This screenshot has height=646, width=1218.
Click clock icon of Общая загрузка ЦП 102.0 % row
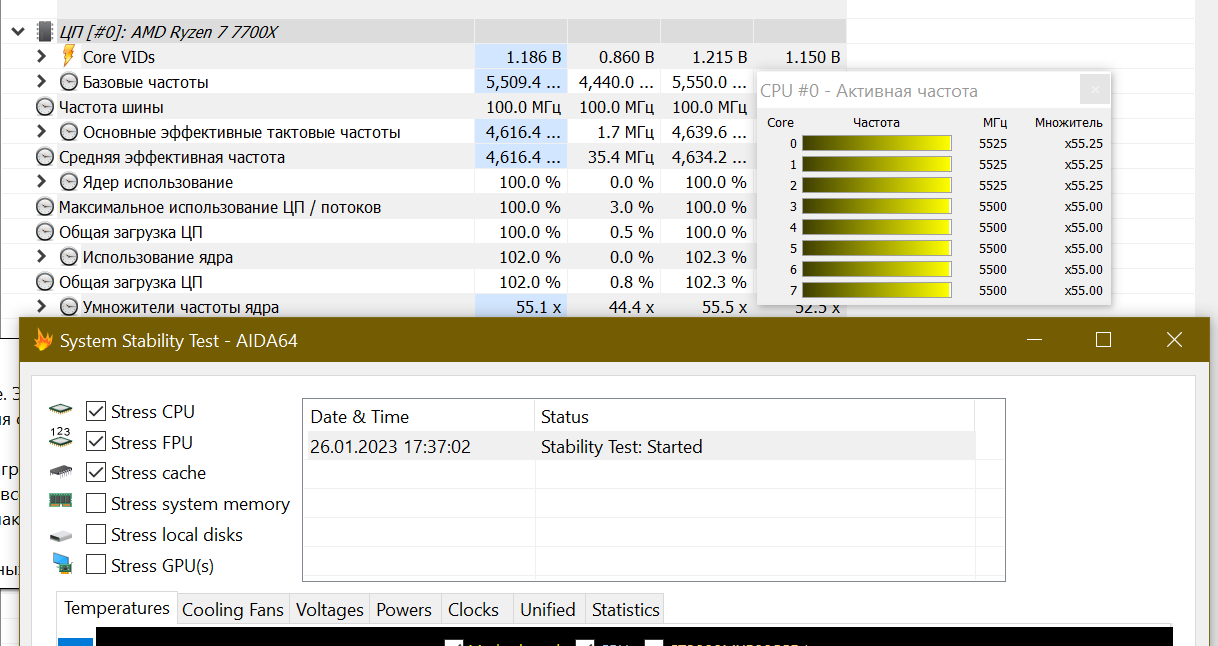tap(45, 282)
